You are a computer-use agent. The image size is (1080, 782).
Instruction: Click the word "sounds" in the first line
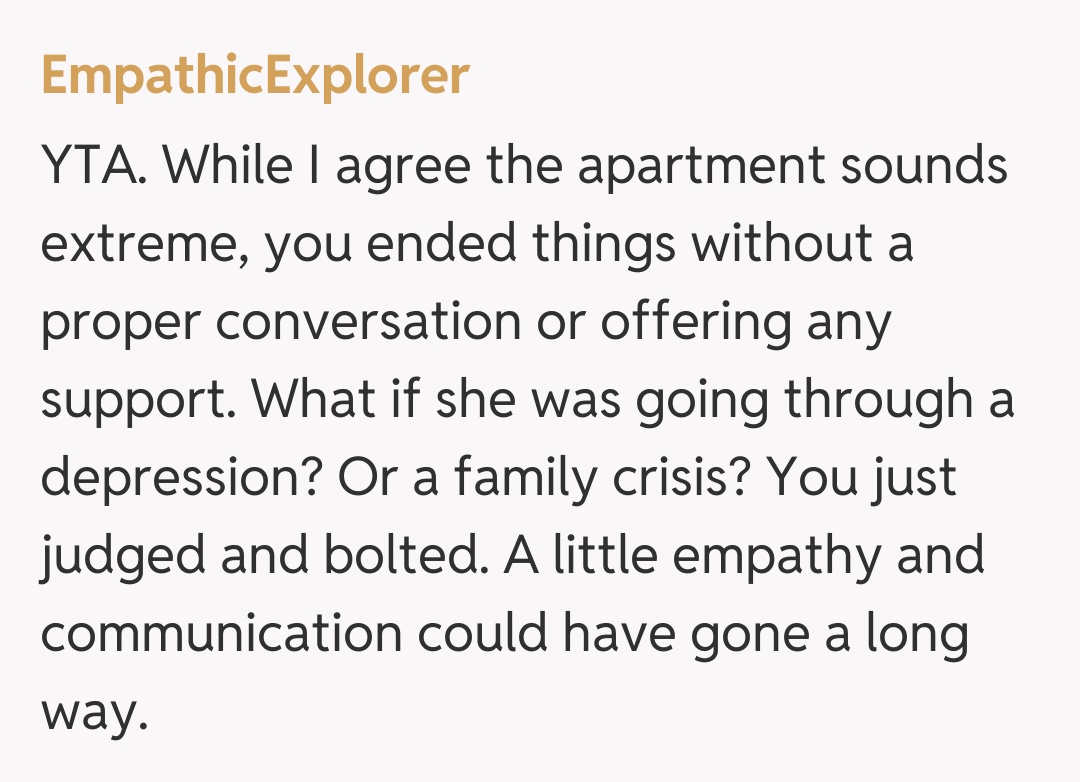(923, 167)
